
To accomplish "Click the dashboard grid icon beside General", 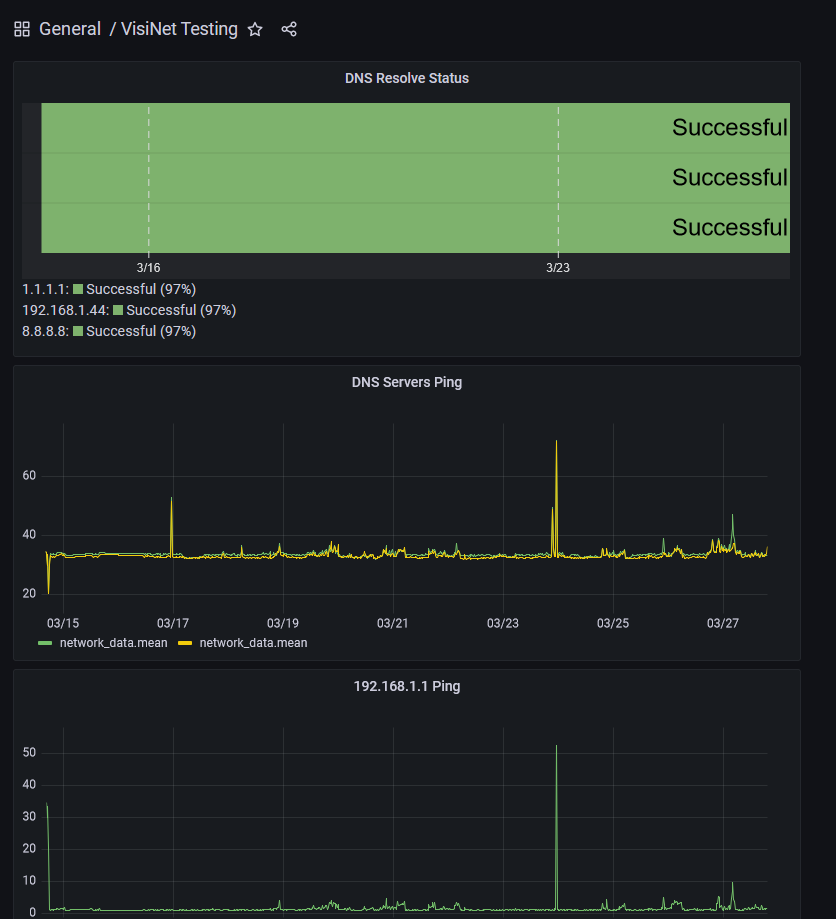I will (x=22, y=29).
